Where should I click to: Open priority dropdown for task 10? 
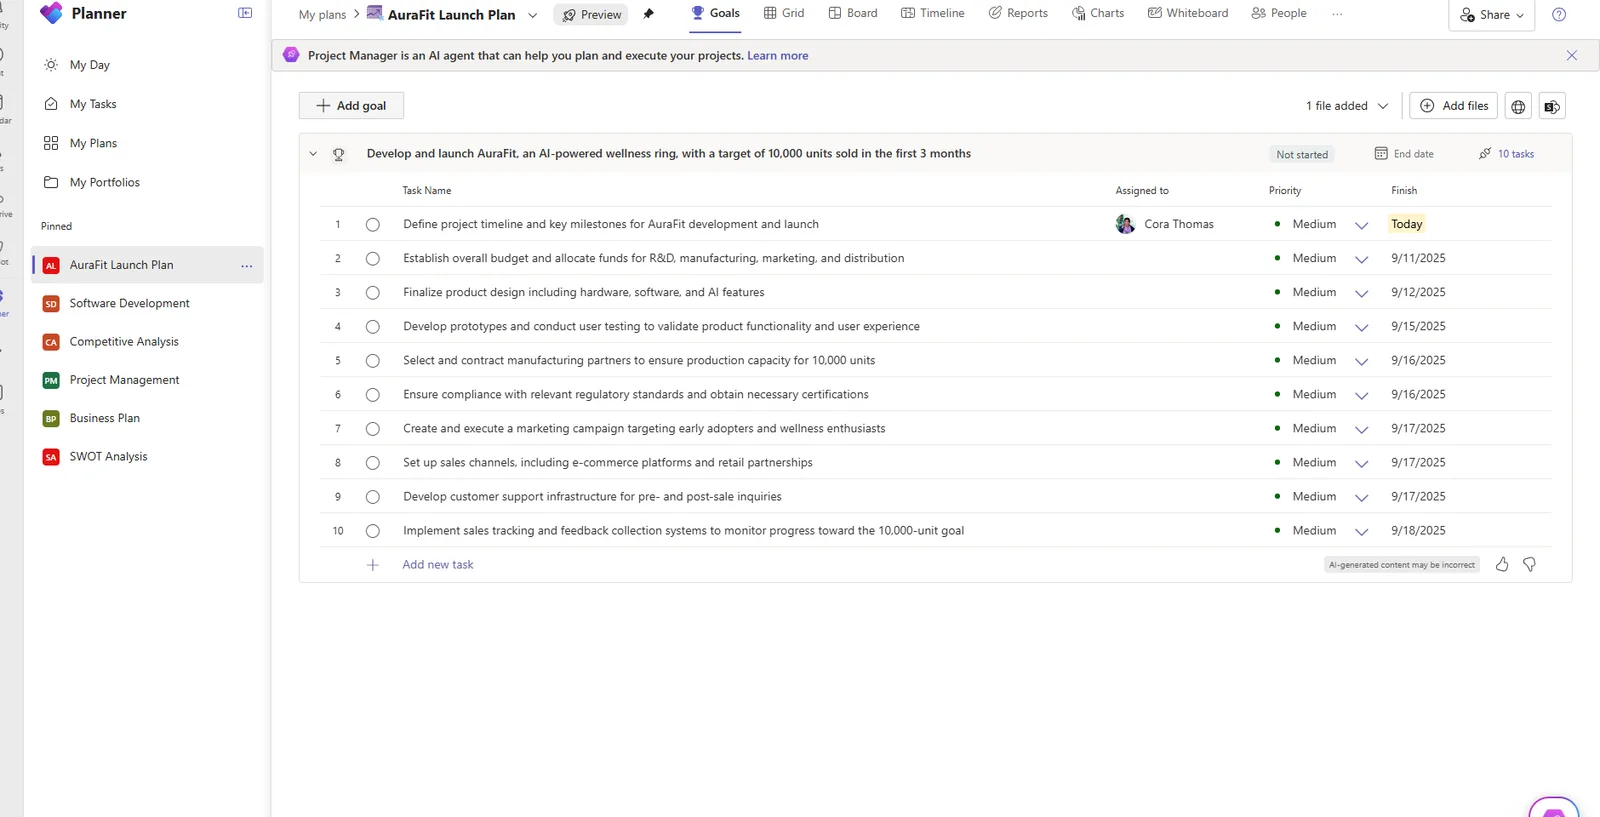point(1361,531)
